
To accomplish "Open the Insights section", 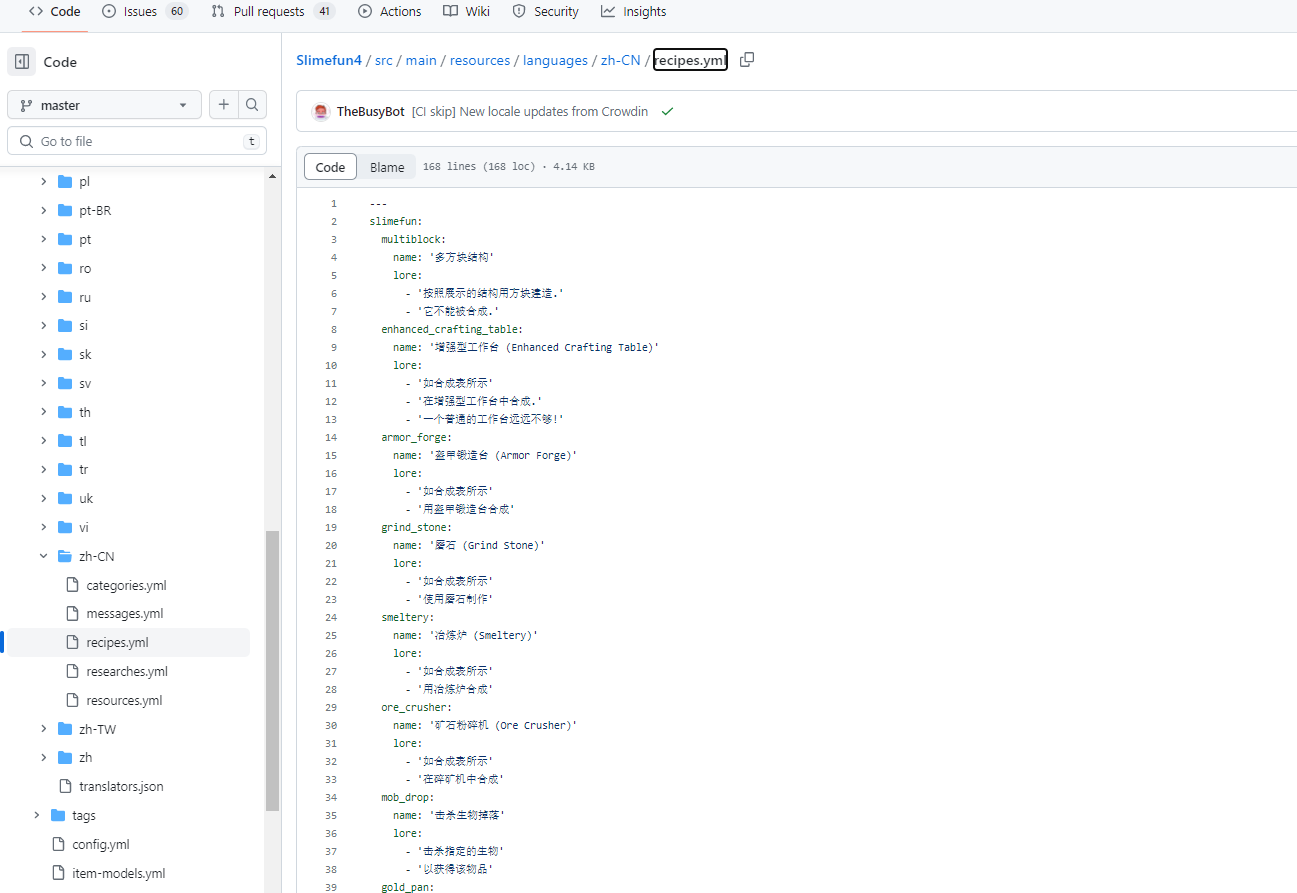I will pos(634,11).
